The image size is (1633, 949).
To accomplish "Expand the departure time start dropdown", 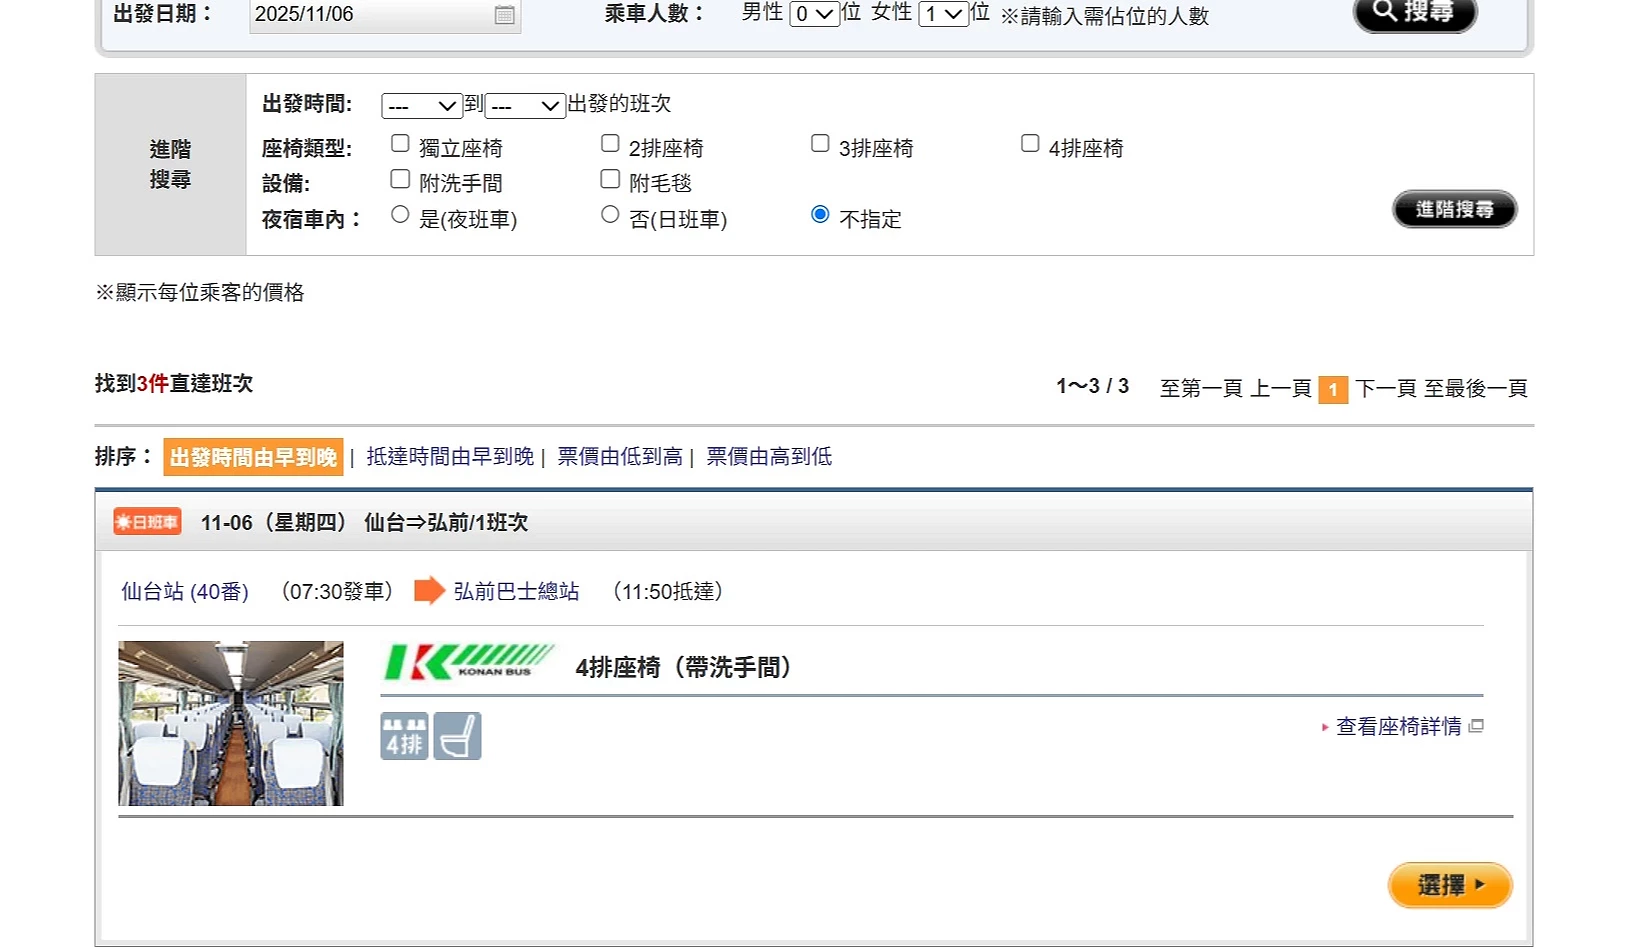I will pyautogui.click(x=421, y=106).
